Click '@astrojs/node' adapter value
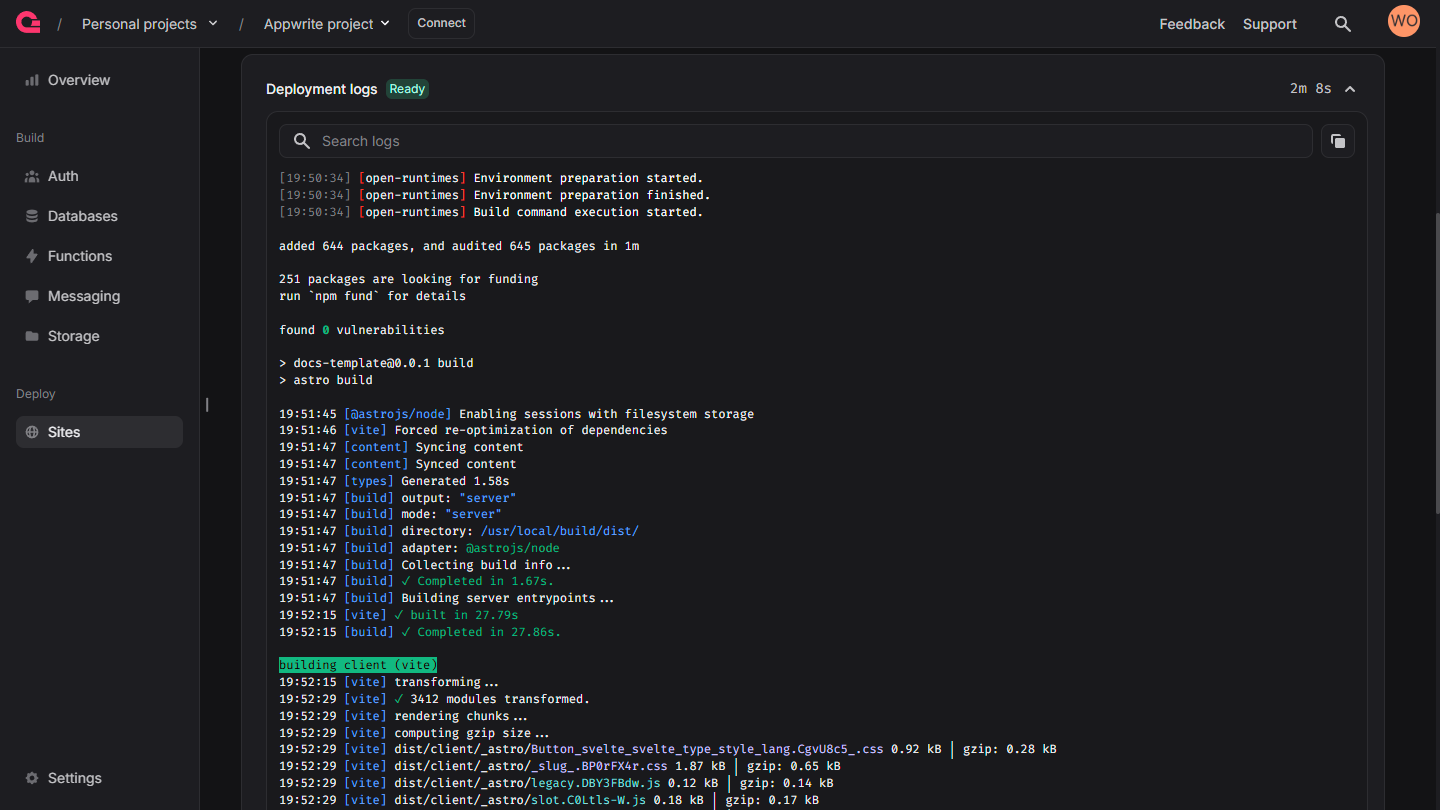The height and width of the screenshot is (810, 1440). [x=512, y=548]
